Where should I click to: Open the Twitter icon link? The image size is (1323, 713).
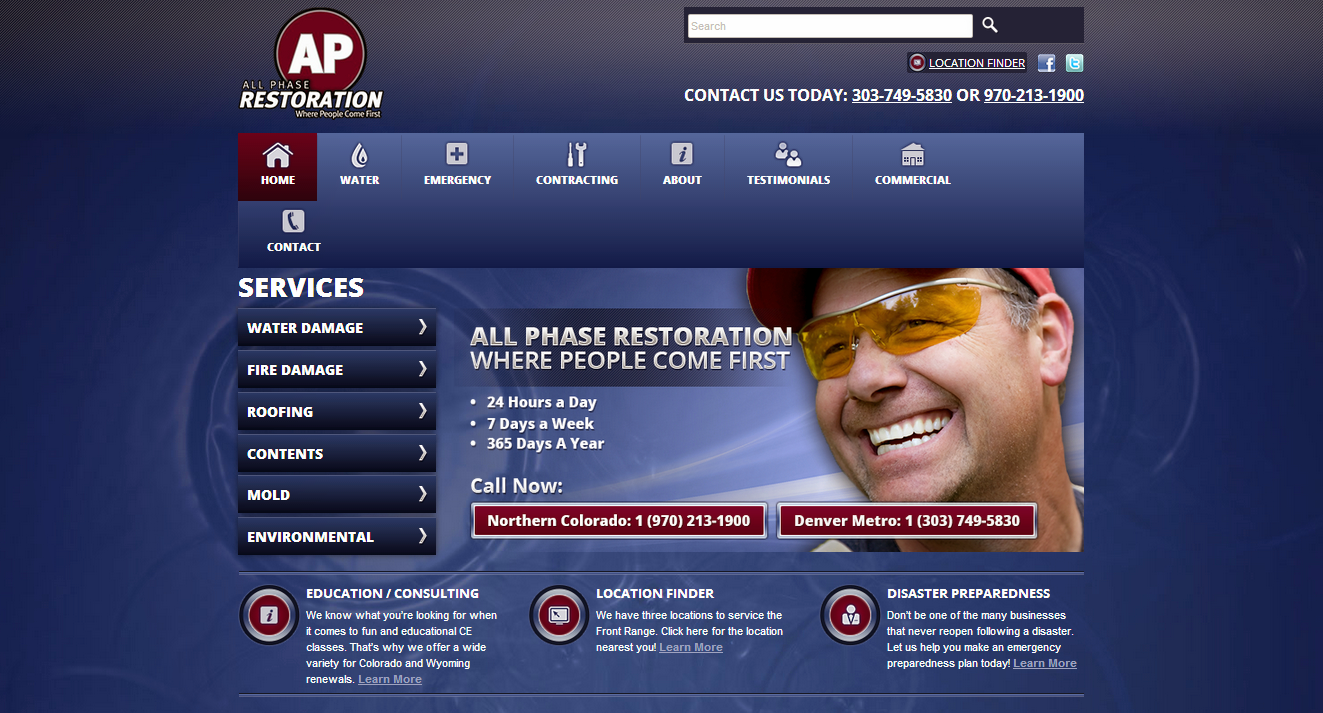[1074, 63]
